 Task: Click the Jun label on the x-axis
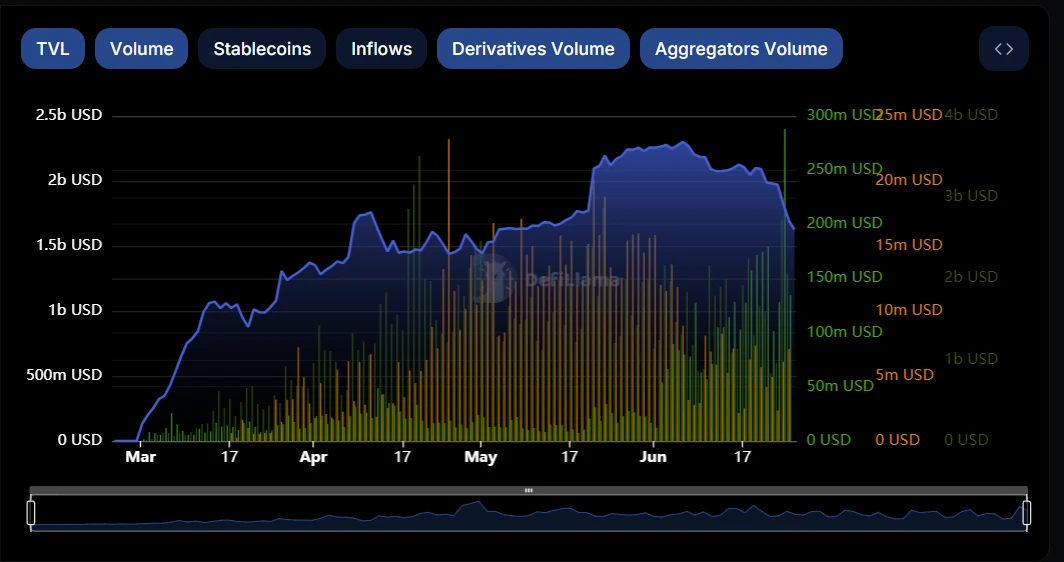pyautogui.click(x=653, y=457)
